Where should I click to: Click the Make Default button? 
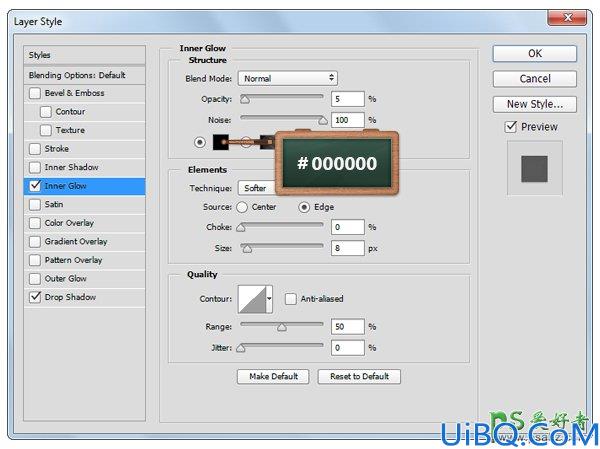[273, 376]
